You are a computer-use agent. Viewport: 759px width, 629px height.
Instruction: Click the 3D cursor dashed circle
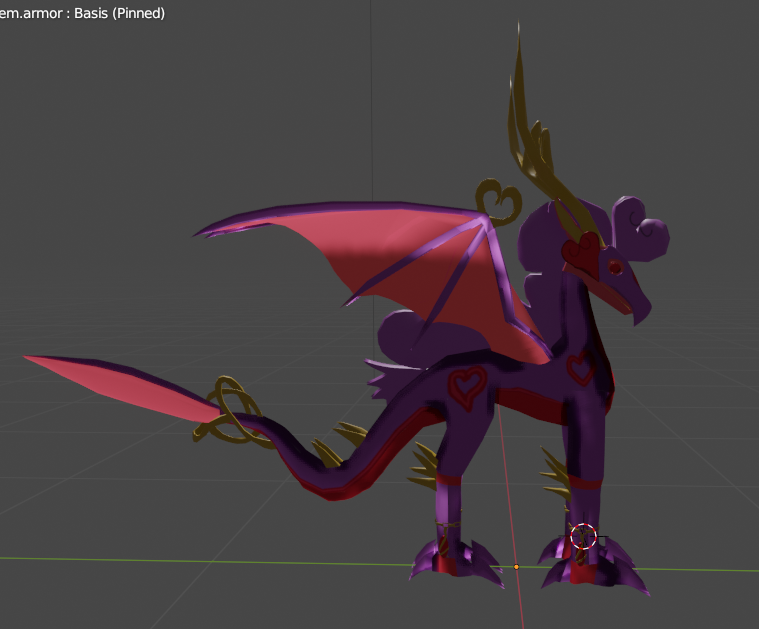(x=583, y=537)
